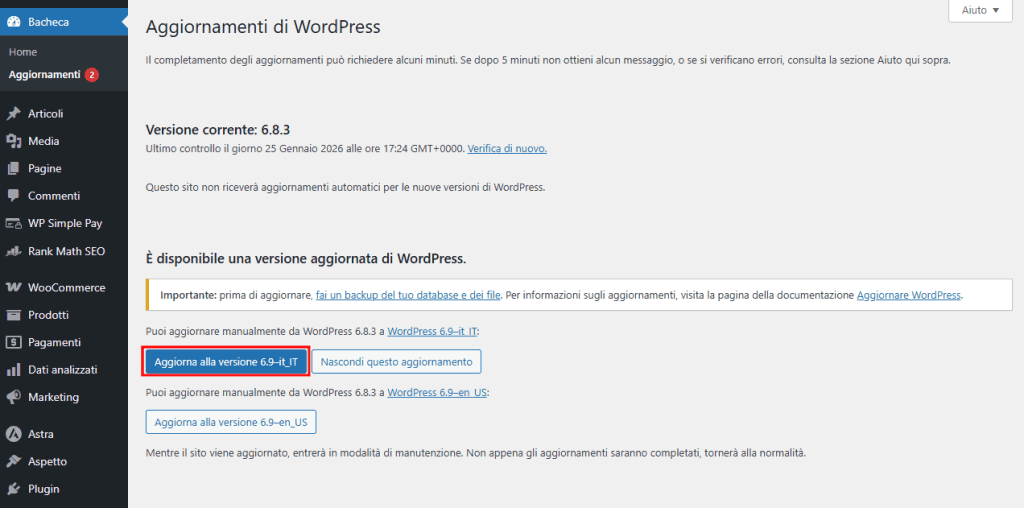Image resolution: width=1024 pixels, height=508 pixels.
Task: Open the Aggiornare WordPress documentation link
Action: tap(908, 294)
